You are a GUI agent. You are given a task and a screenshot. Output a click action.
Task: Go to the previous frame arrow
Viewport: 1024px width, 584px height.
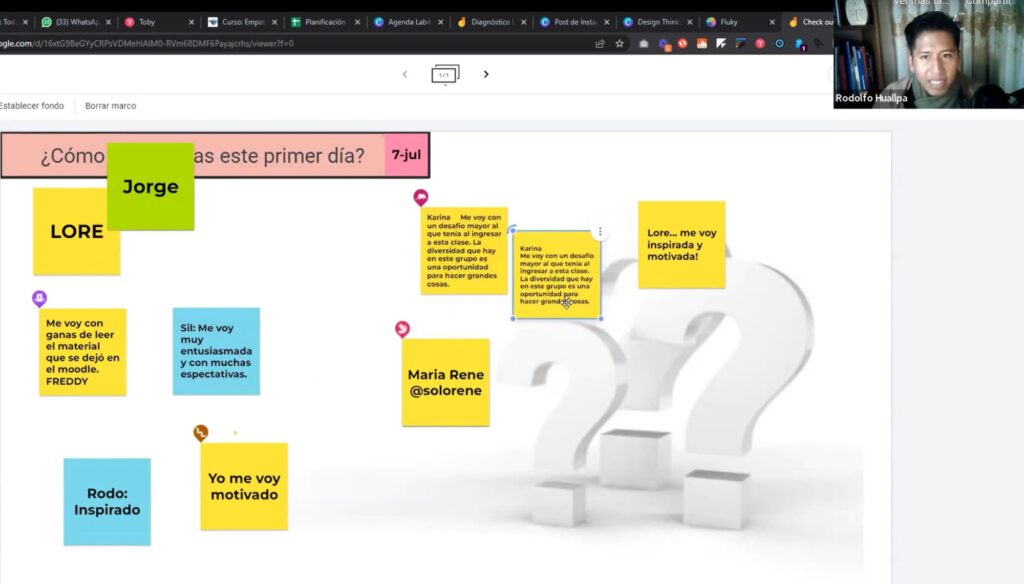[x=405, y=74]
